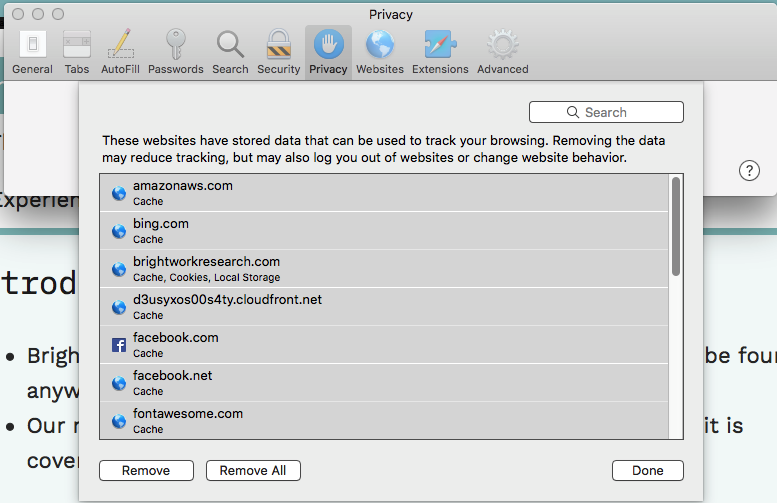Open the Advanced gear preferences pane
The width and height of the screenshot is (777, 503).
tap(502, 53)
